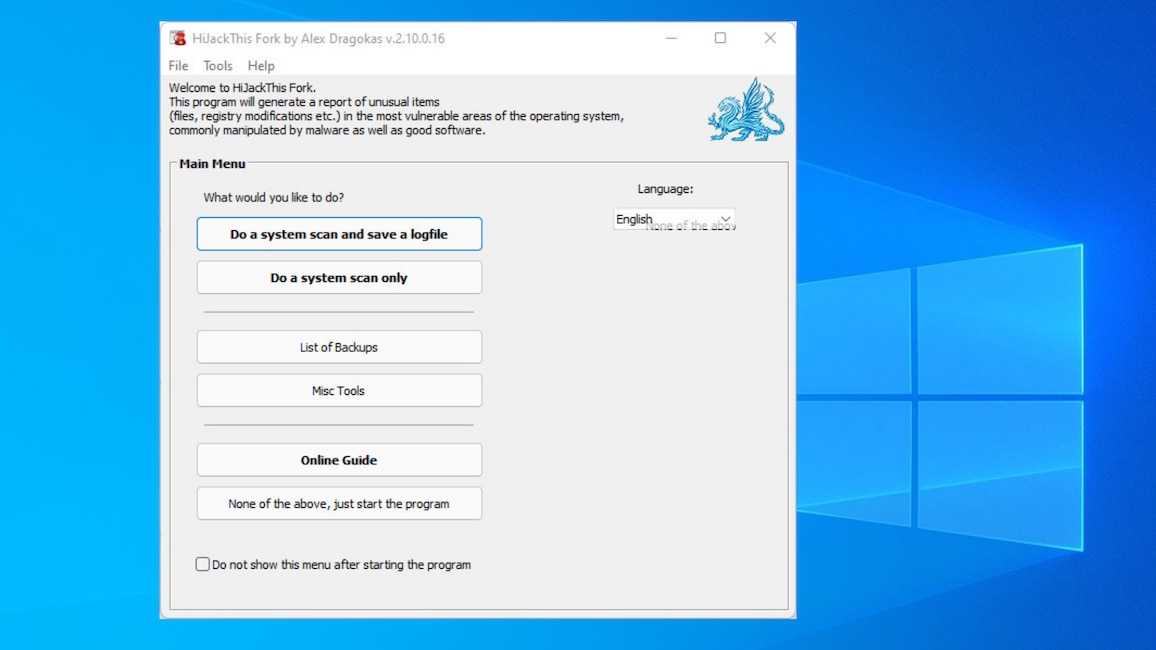
Task: Open the Help menu
Action: point(261,66)
